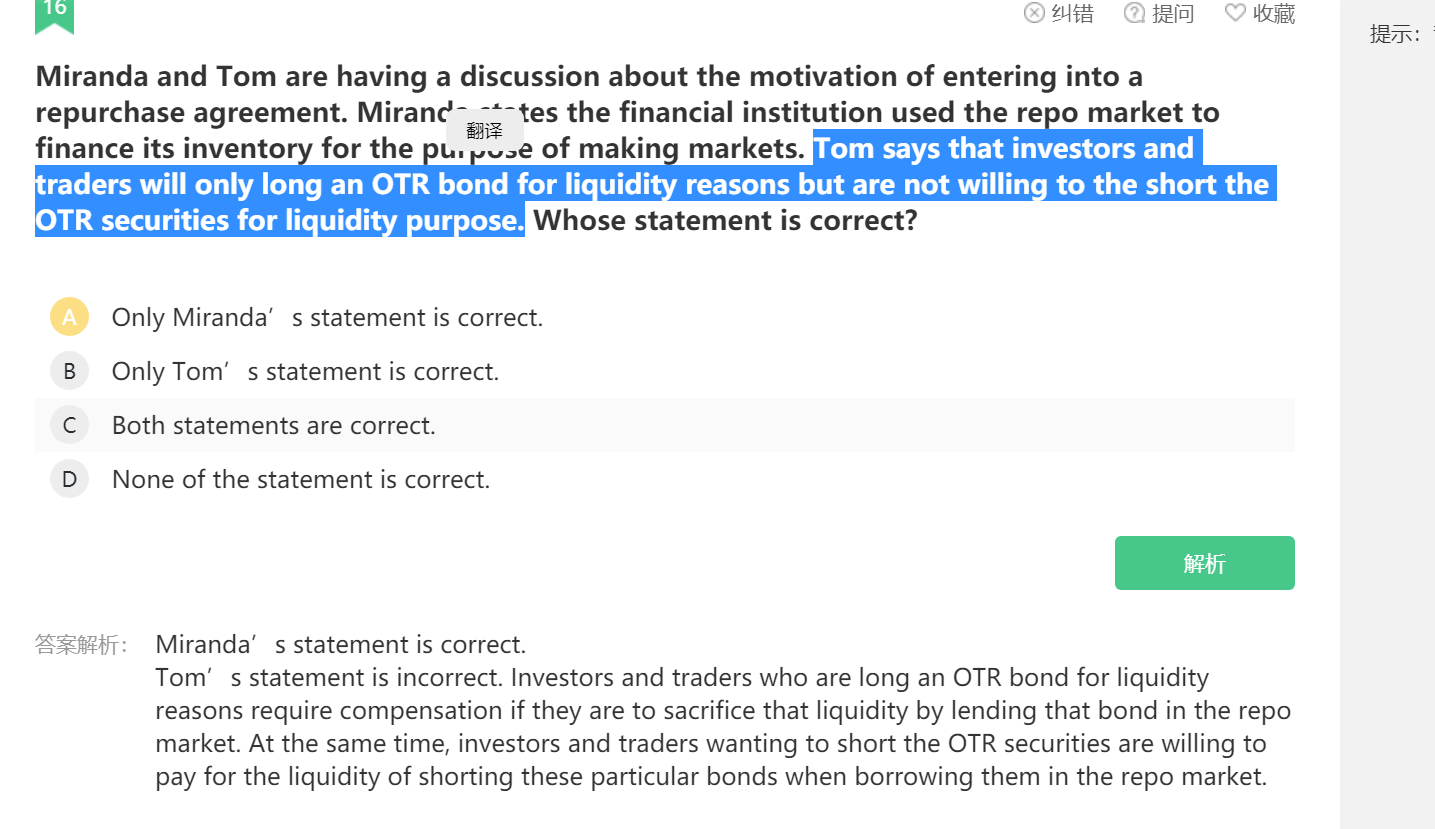The height and width of the screenshot is (829, 1435).
Task: Click the 纠错 error-report circle icon
Action: 1034,13
